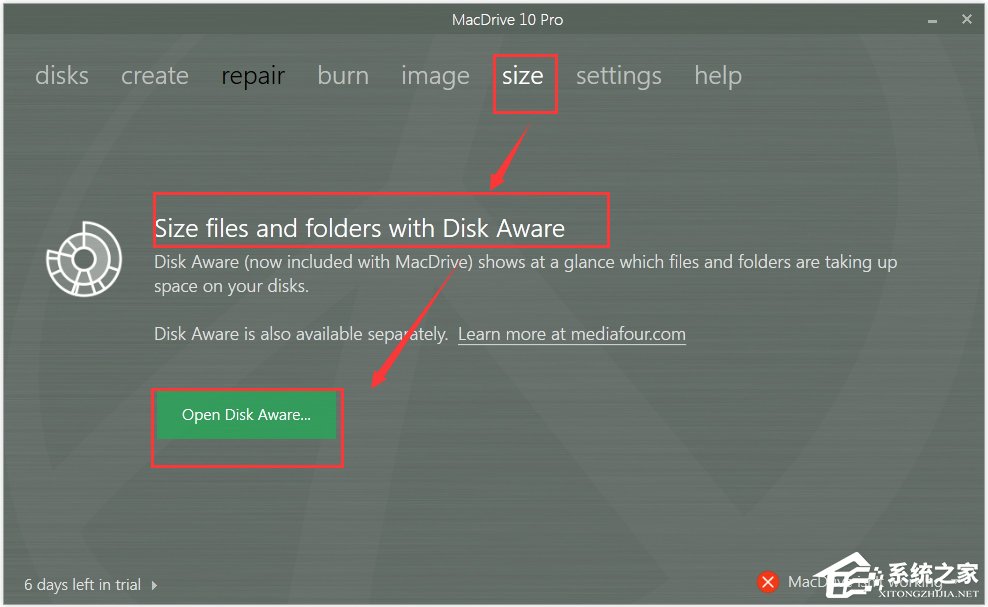
Task: Click the Open Disk Aware button
Action: pyautogui.click(x=246, y=415)
